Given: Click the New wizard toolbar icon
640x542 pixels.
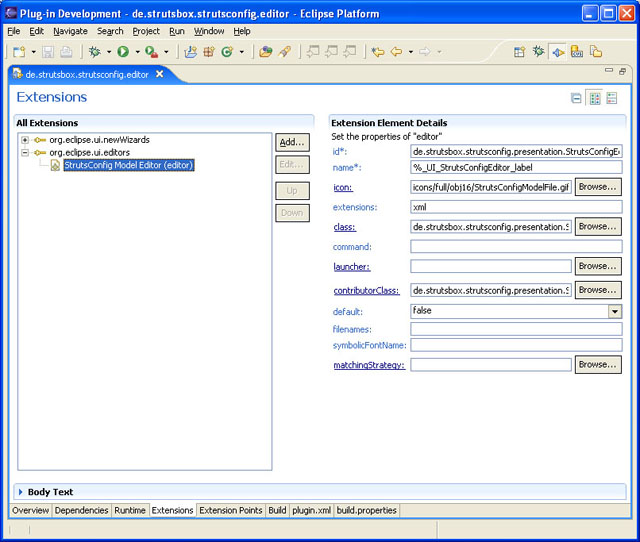Looking at the screenshot, I should pos(19,52).
